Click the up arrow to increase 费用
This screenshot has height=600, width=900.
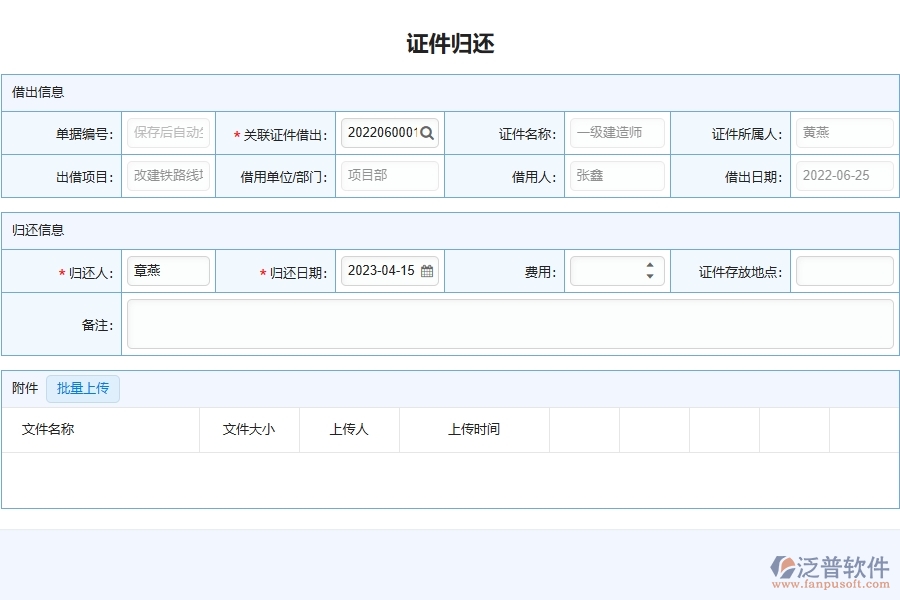pyautogui.click(x=649, y=264)
